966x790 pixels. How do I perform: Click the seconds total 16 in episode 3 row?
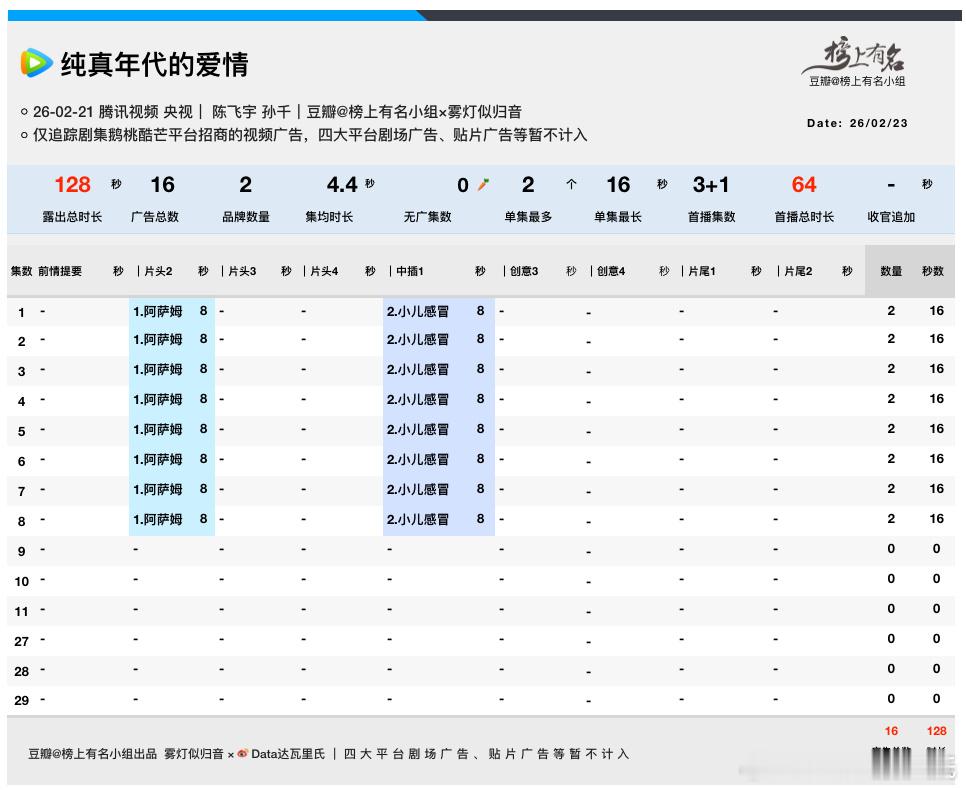(936, 369)
